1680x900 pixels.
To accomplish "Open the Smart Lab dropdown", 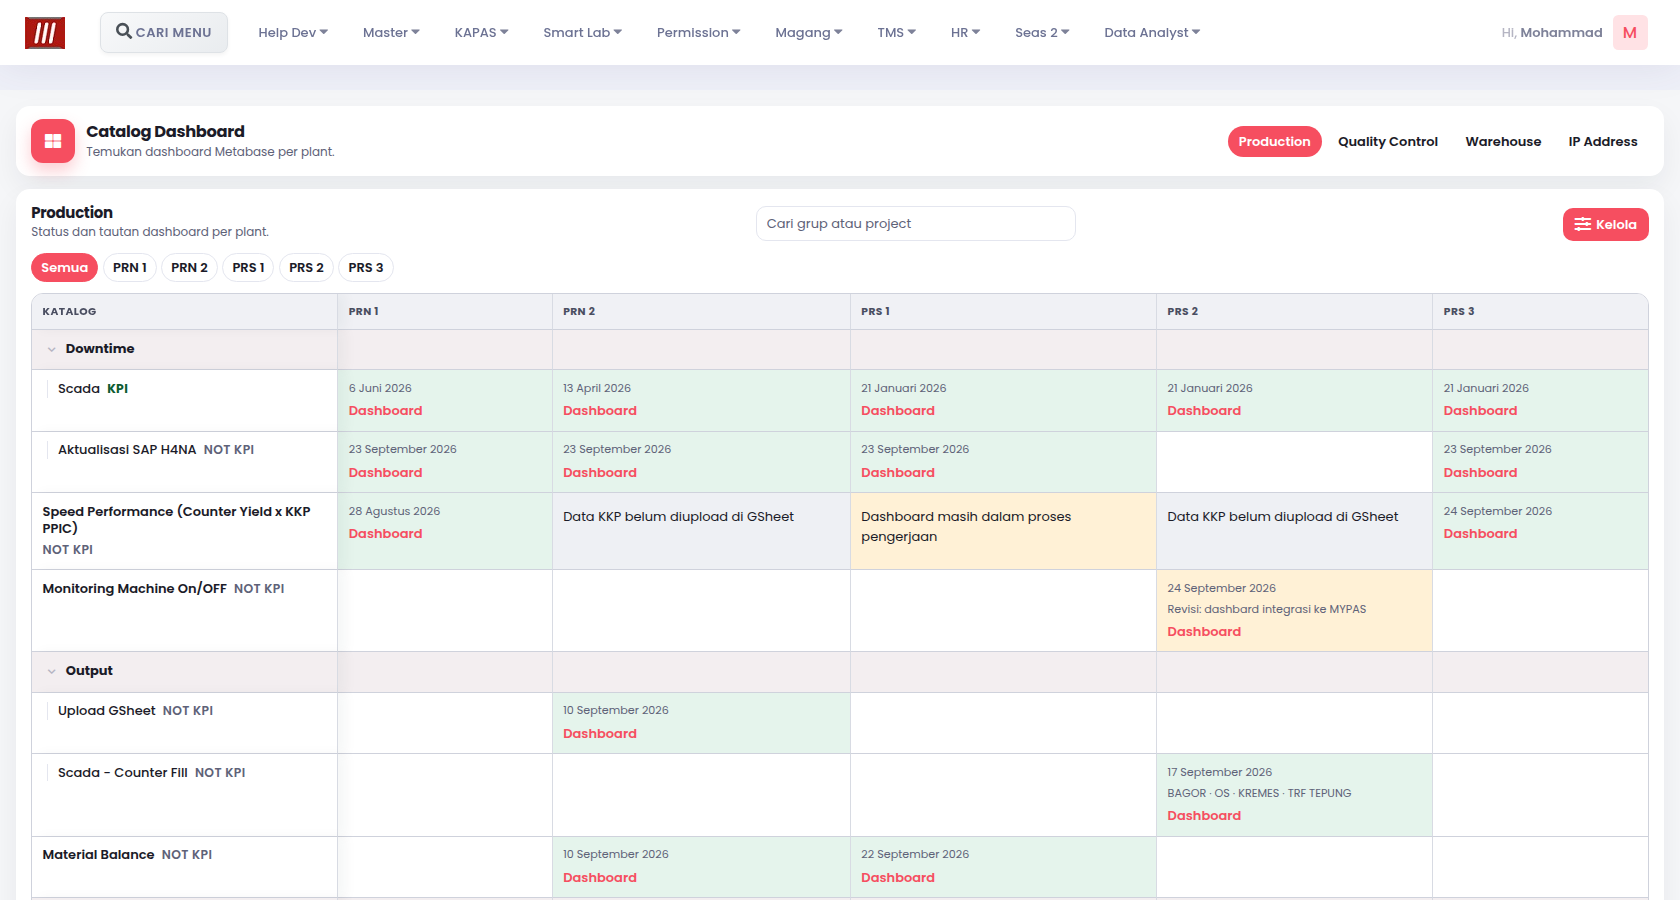I will click(582, 32).
